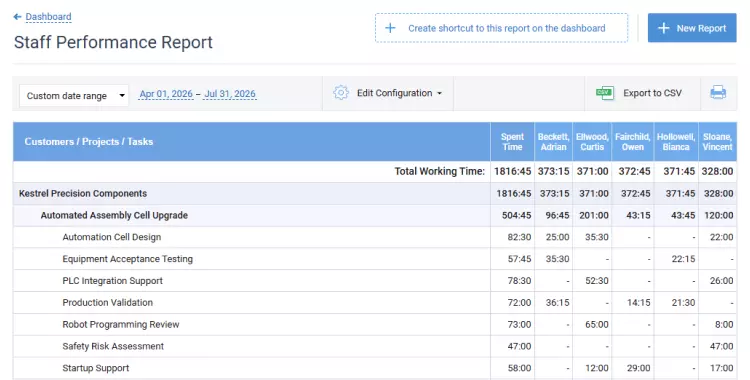Click the gear icon for configuration
Screen dimensions: 750x380
tap(341, 93)
